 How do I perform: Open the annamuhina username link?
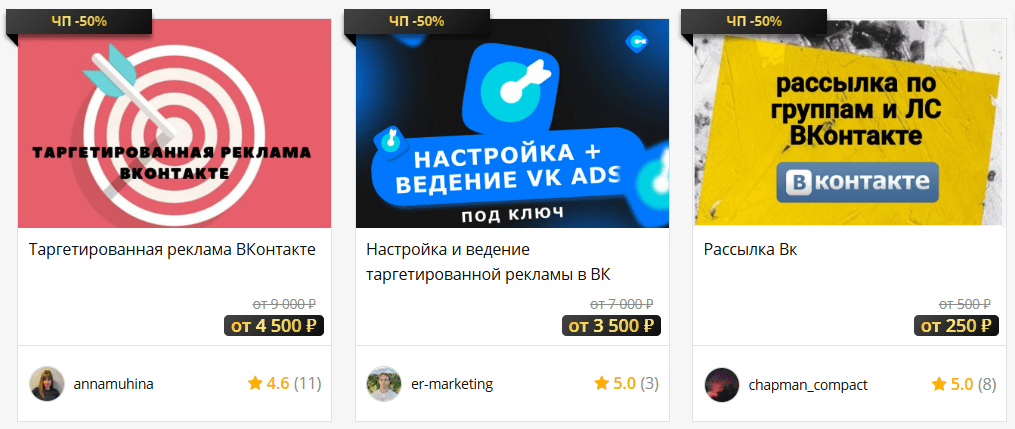[x=114, y=384]
